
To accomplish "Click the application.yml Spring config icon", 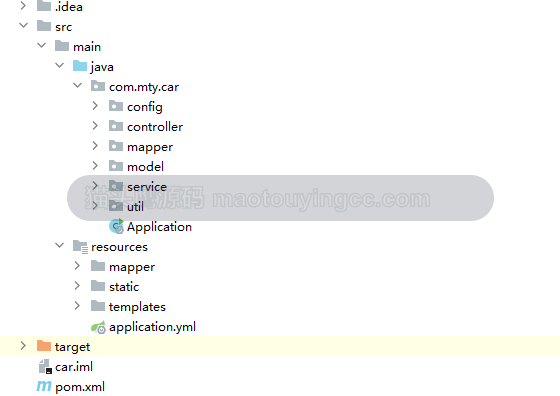I will tap(98, 327).
